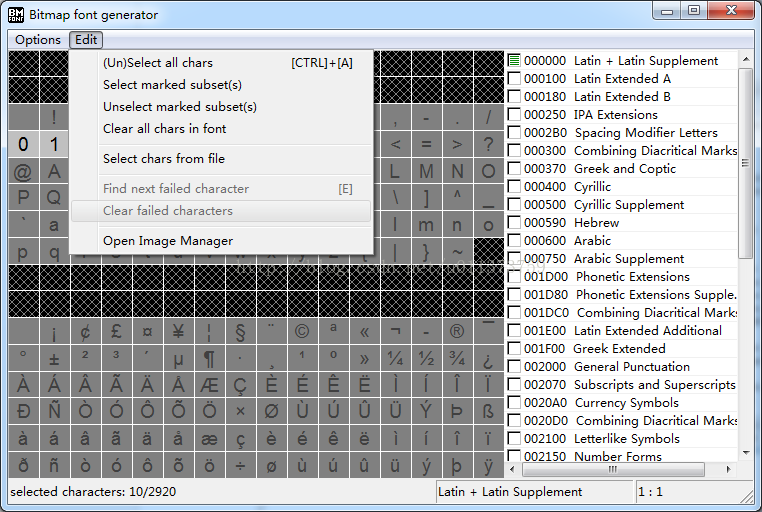Choose Select chars from file

pyautogui.click(x=221, y=158)
